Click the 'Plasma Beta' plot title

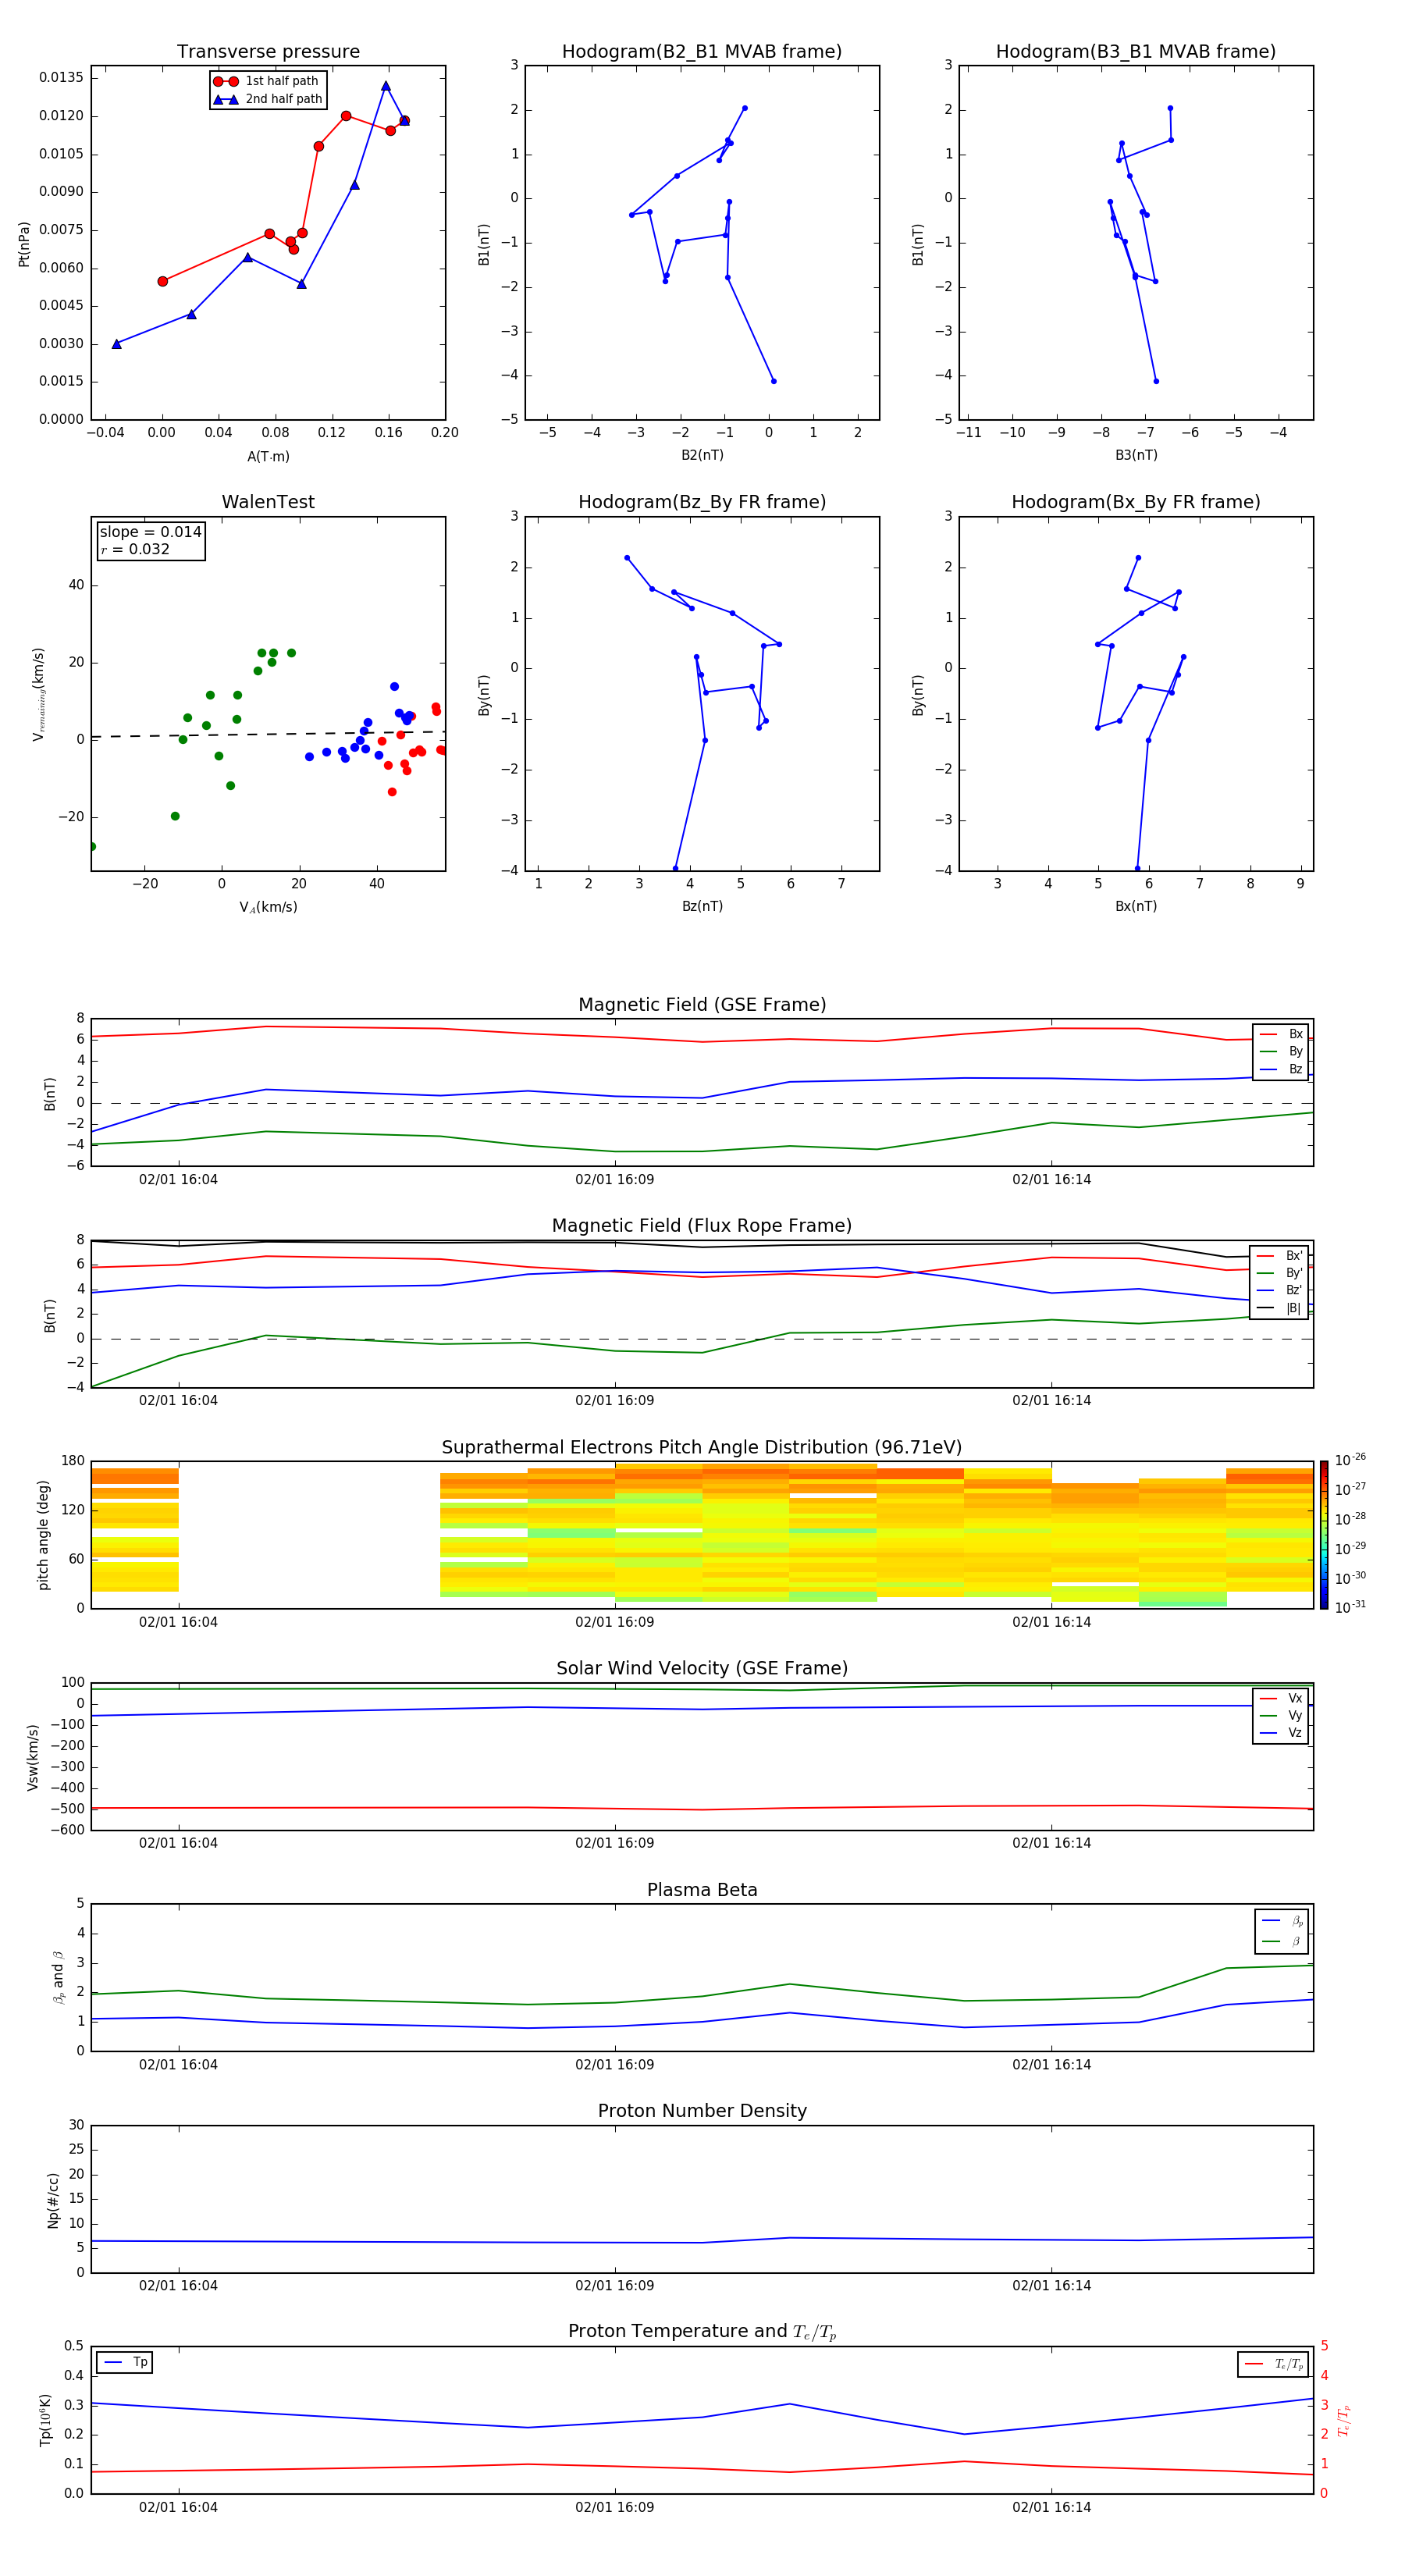click(x=702, y=1890)
